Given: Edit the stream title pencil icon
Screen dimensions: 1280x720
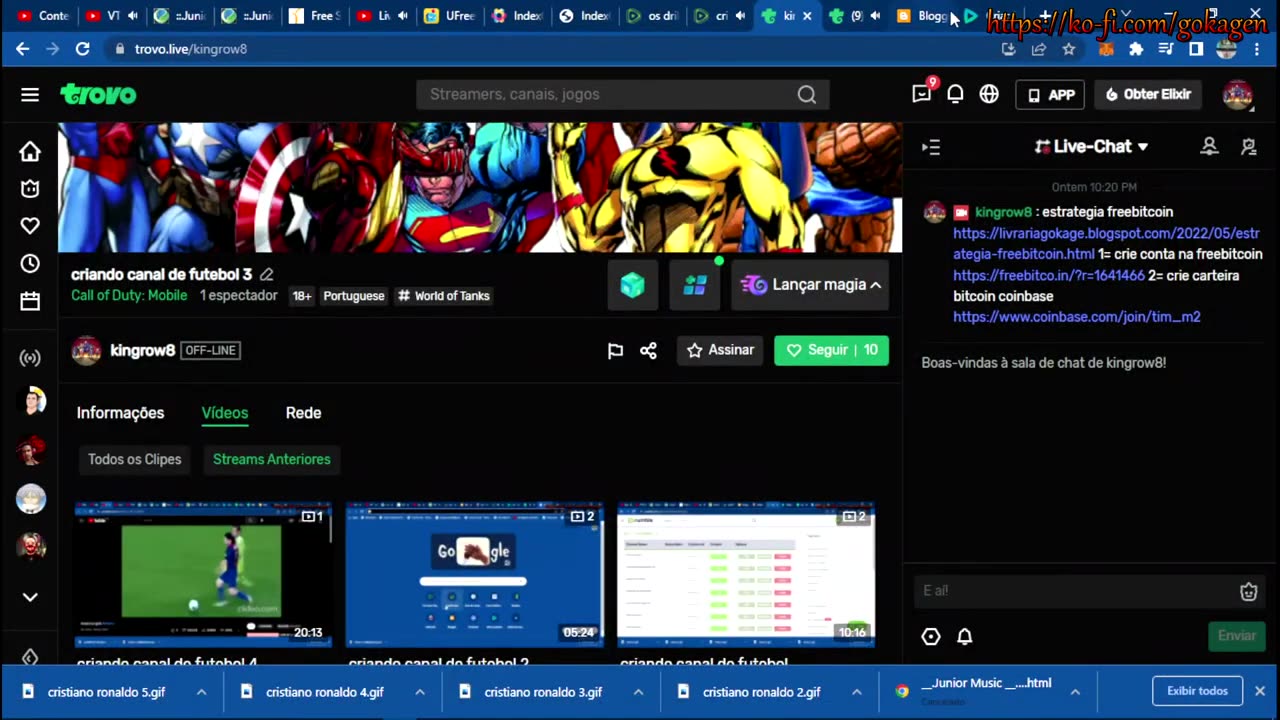Looking at the screenshot, I should click(x=266, y=274).
